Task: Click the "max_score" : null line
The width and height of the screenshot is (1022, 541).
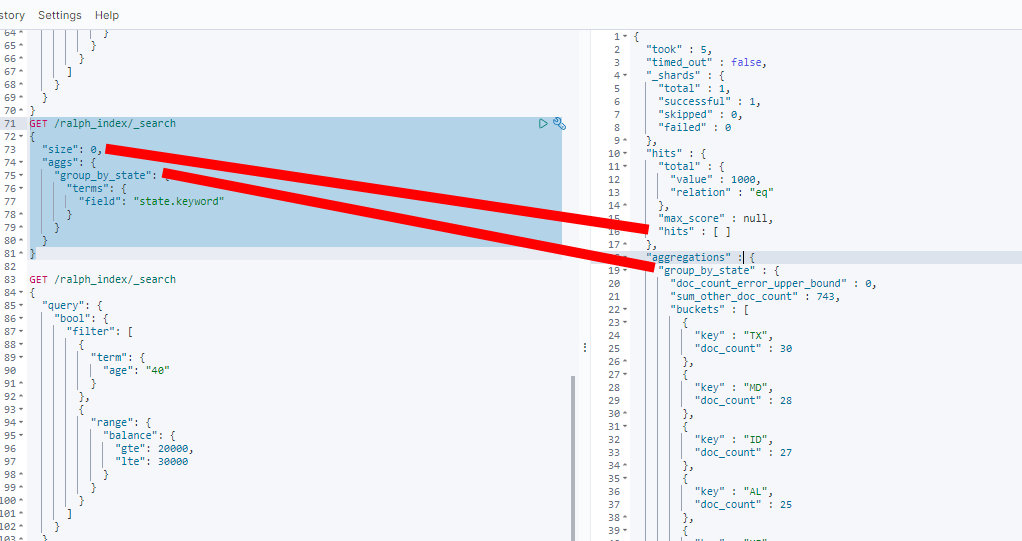Action: (716, 218)
